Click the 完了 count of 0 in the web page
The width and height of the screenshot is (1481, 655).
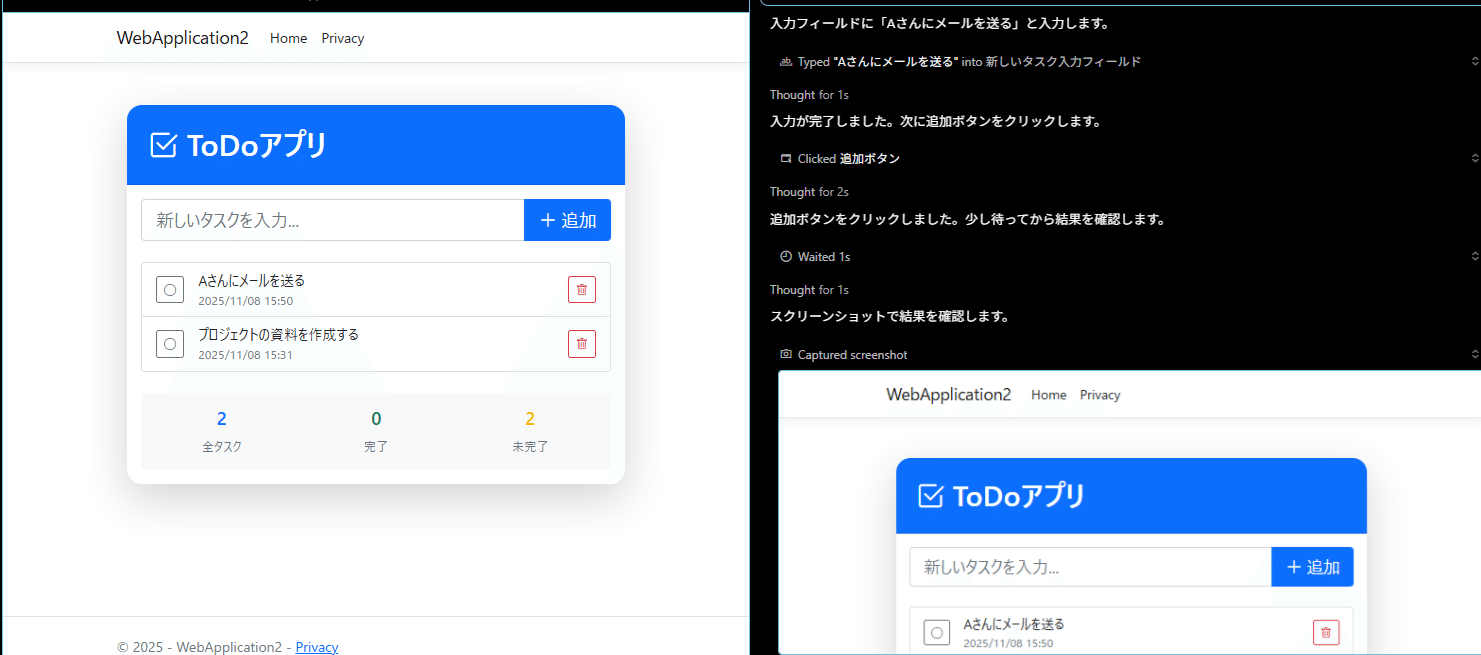pos(376,419)
